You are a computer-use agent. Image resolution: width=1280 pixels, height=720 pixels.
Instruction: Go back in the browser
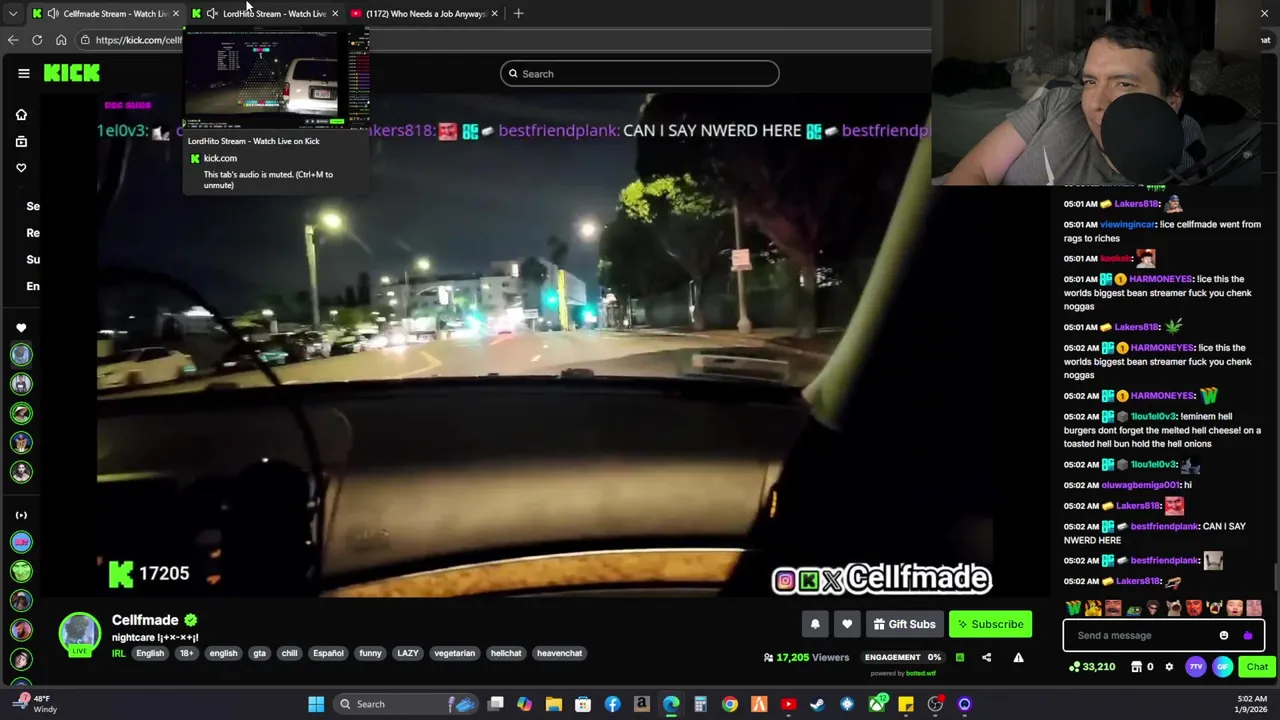pyautogui.click(x=13, y=40)
